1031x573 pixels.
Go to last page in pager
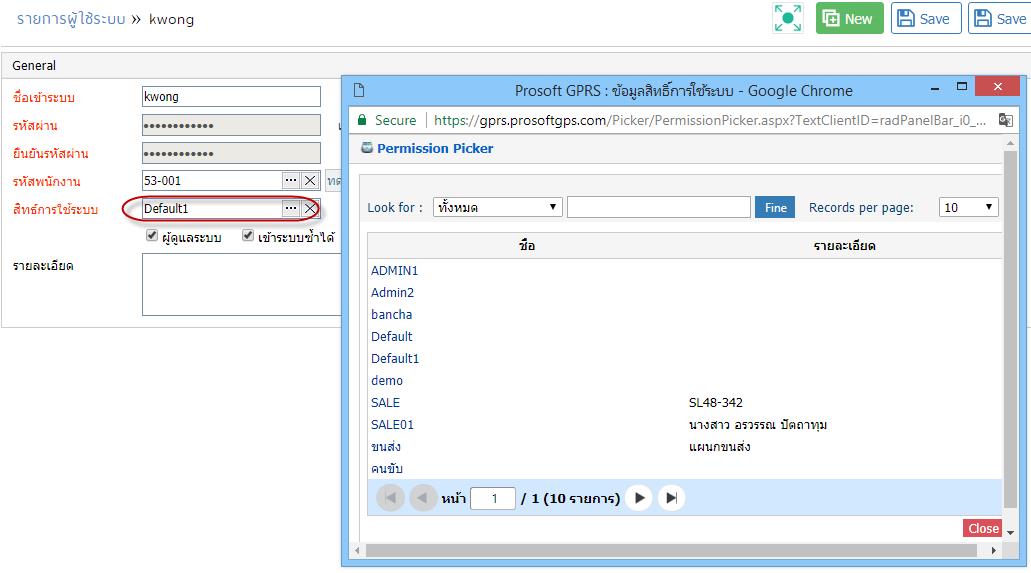pyautogui.click(x=671, y=498)
